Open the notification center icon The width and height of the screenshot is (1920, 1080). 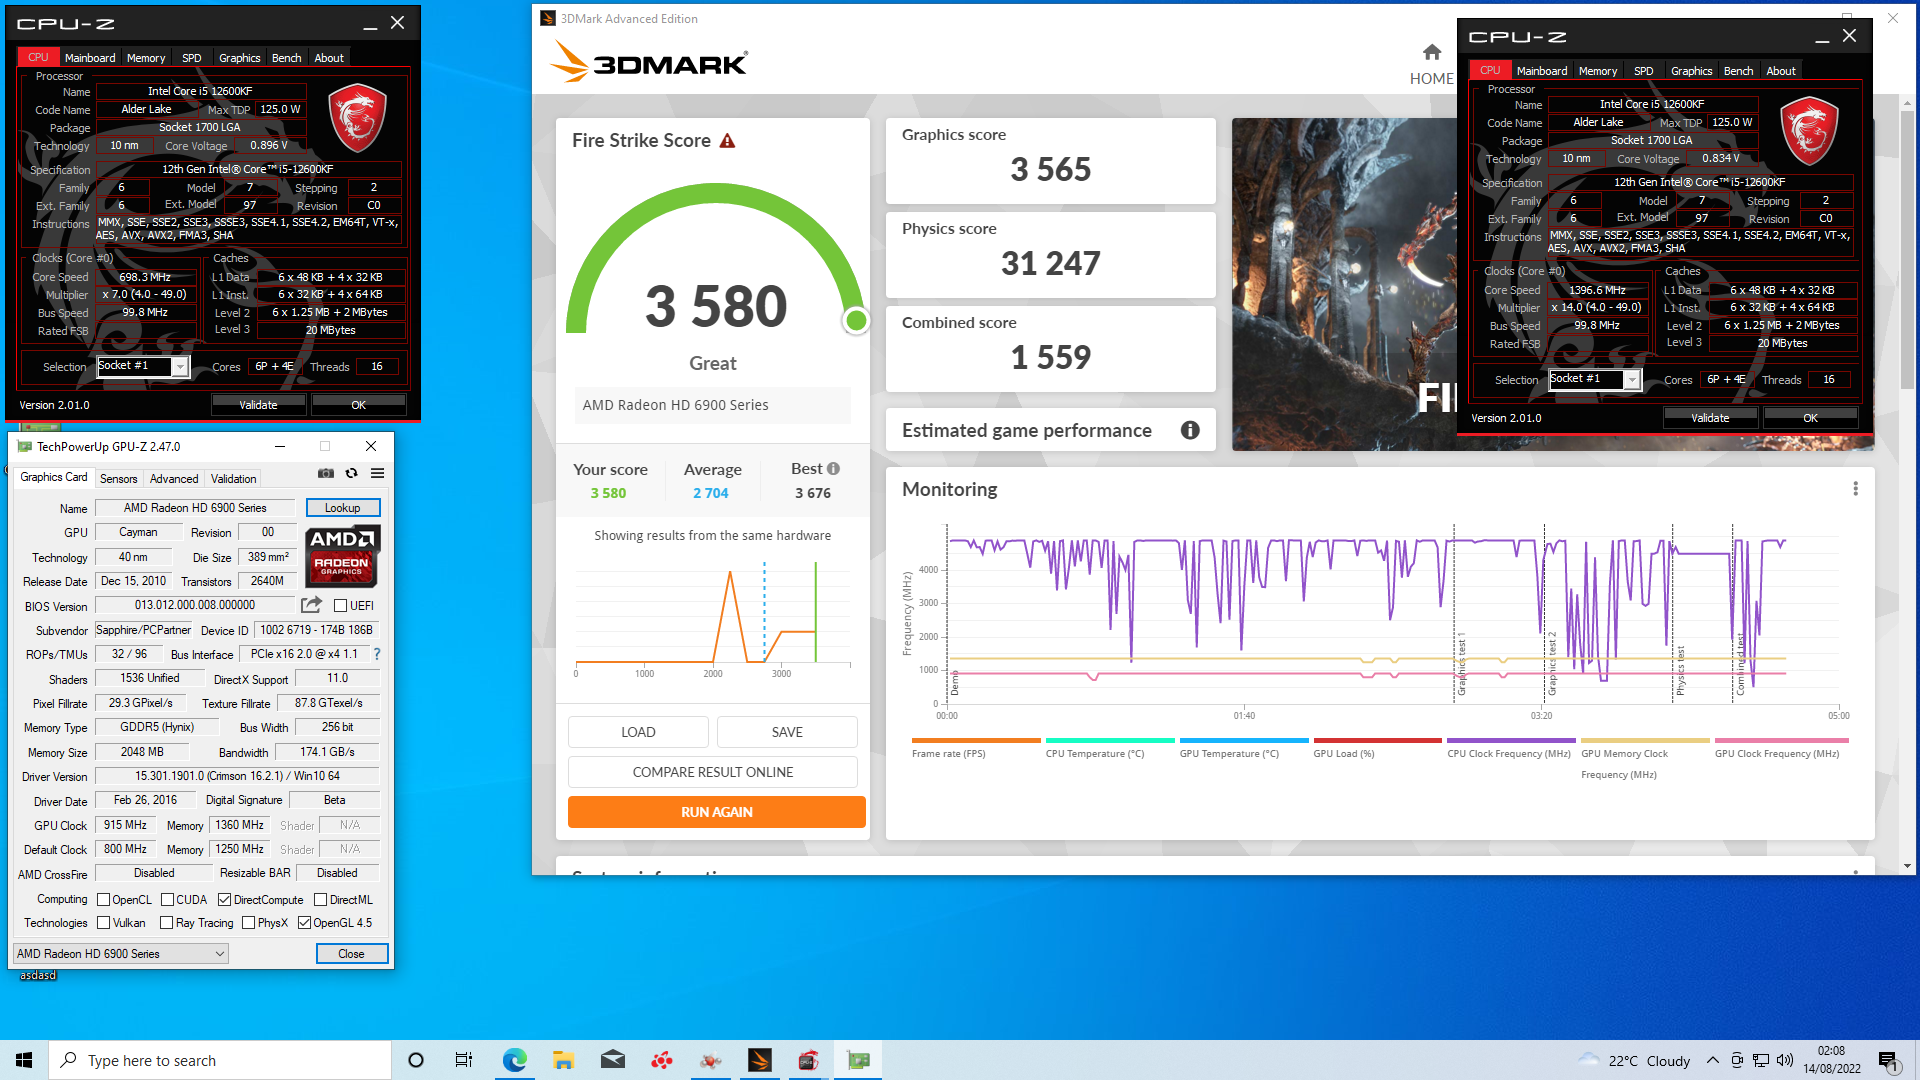click(1888, 1060)
